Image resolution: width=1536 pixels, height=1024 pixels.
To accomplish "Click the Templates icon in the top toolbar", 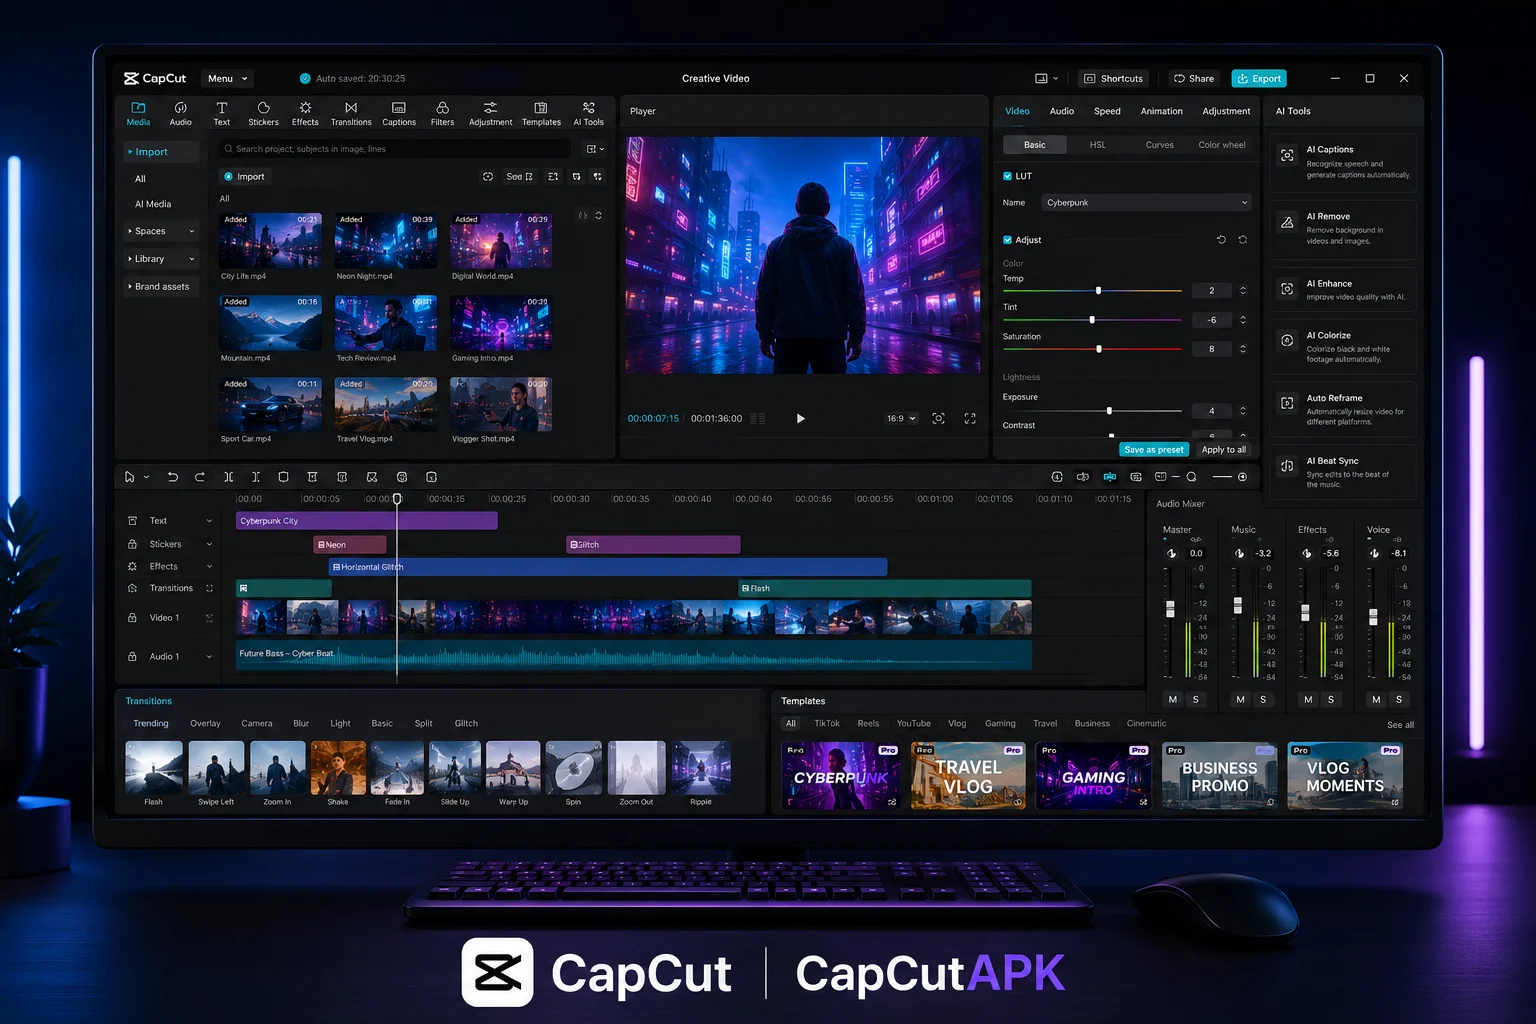I will [541, 114].
